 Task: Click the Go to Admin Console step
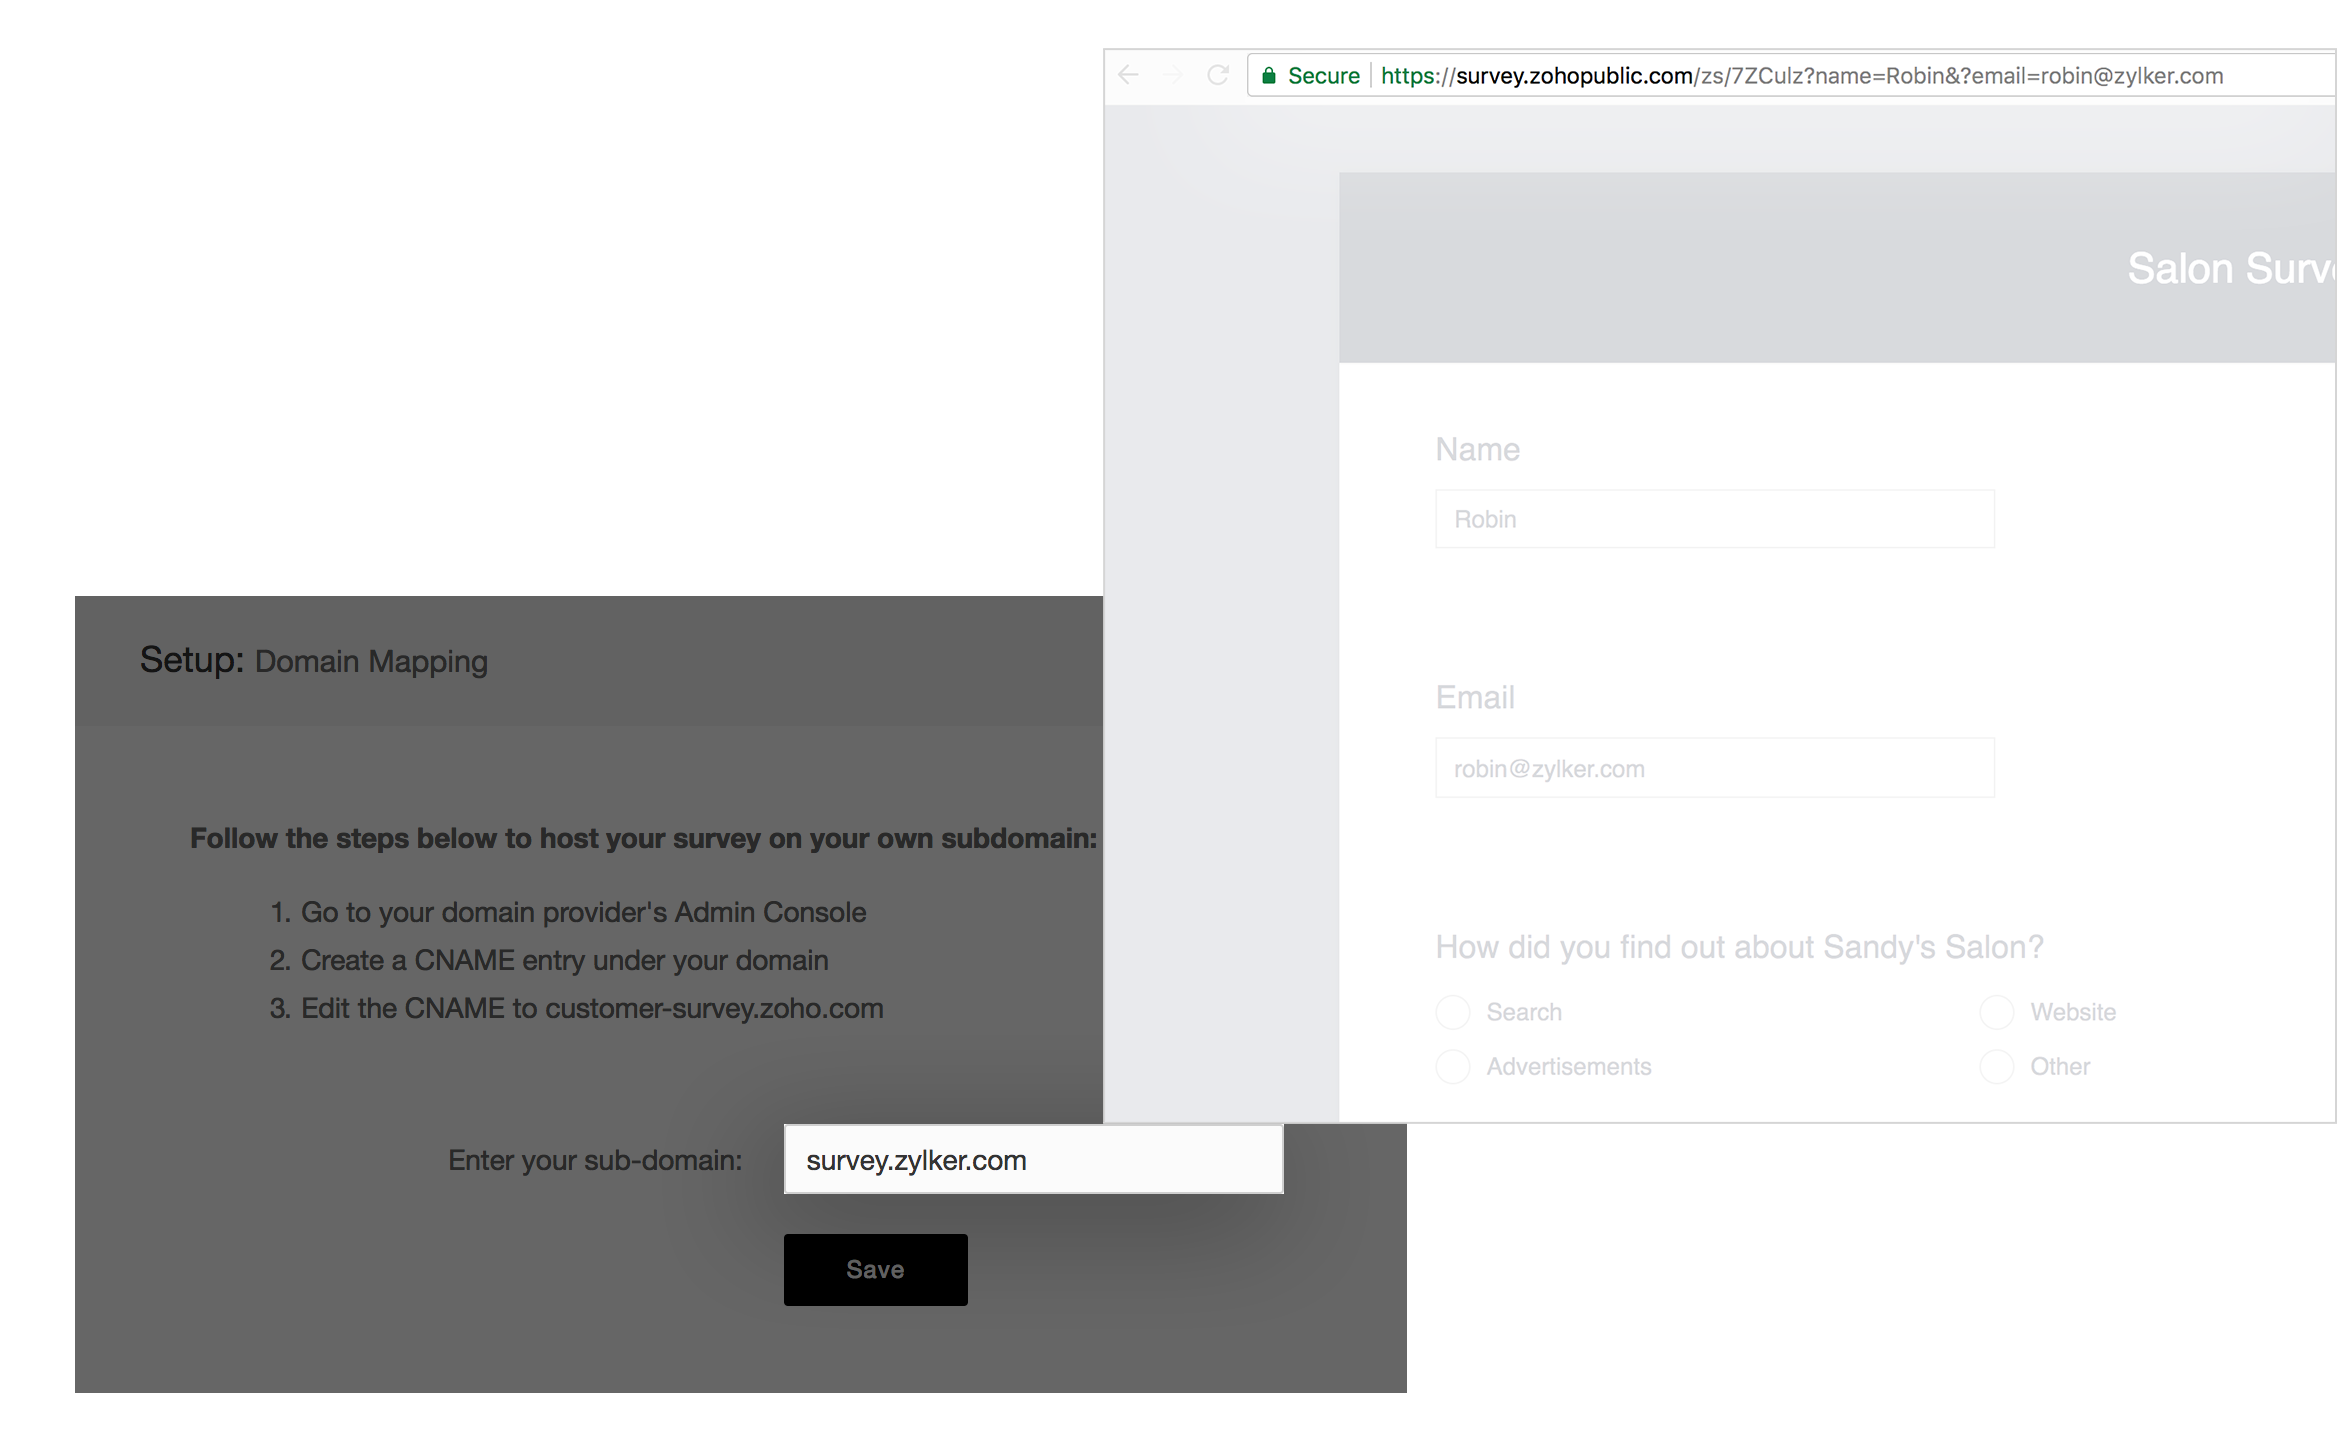pyautogui.click(x=583, y=912)
